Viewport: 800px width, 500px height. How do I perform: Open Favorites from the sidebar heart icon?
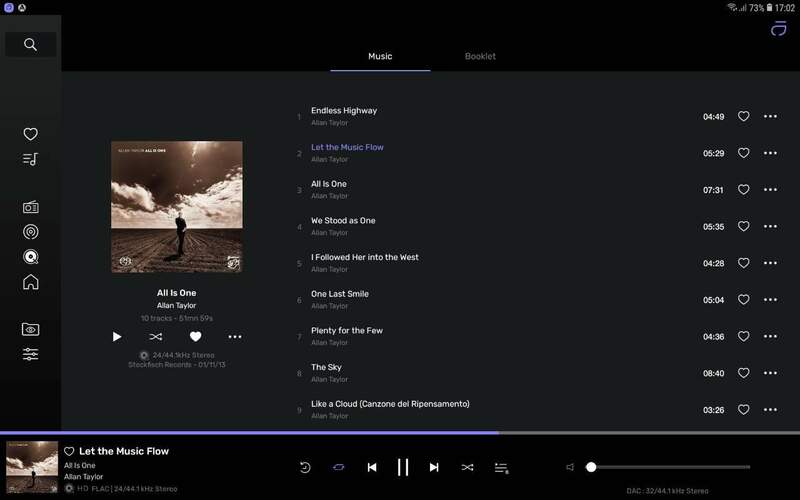click(30, 134)
